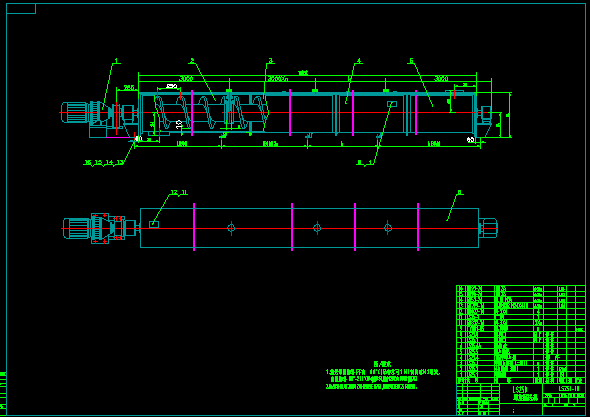The width and height of the screenshot is (590, 417).
Task: Click the parts list table above title block
Action: click(x=521, y=335)
